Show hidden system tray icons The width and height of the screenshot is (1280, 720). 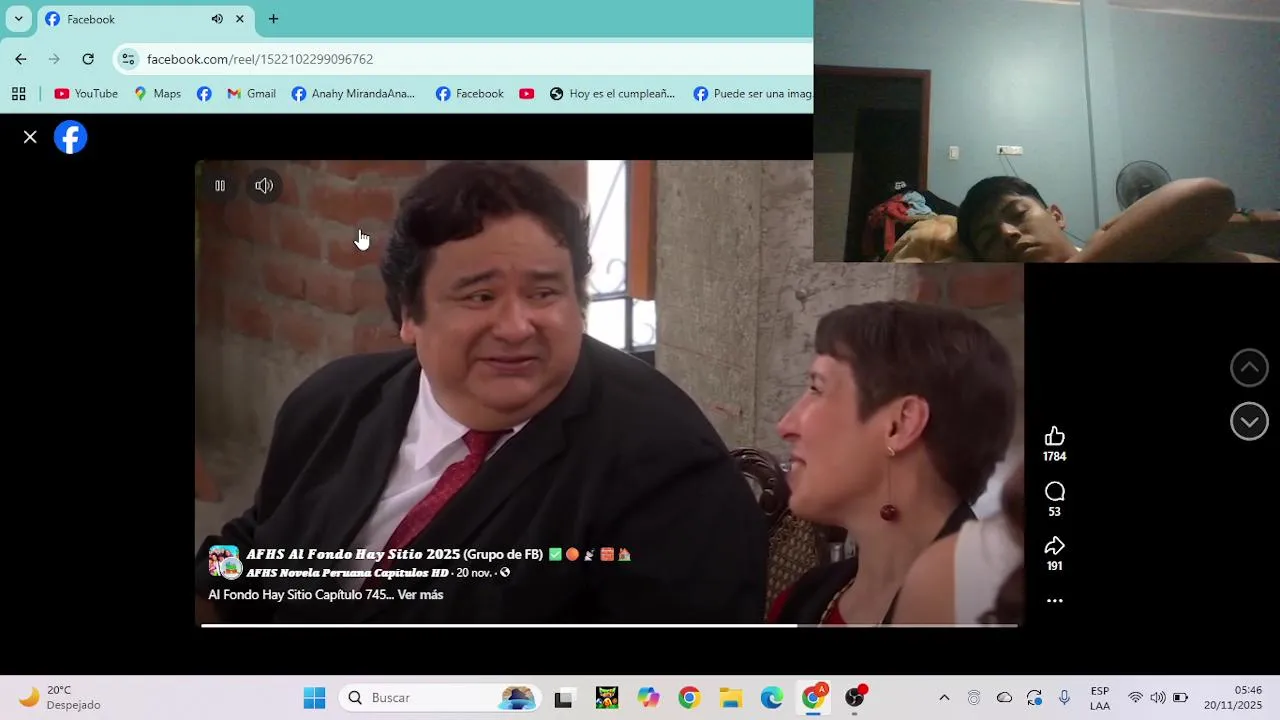click(x=944, y=697)
